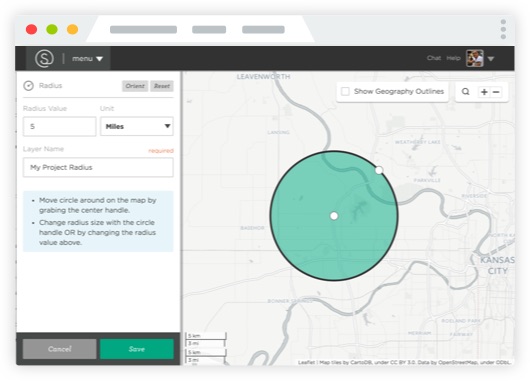Open the Help link
530x381 pixels.
pyautogui.click(x=453, y=58)
